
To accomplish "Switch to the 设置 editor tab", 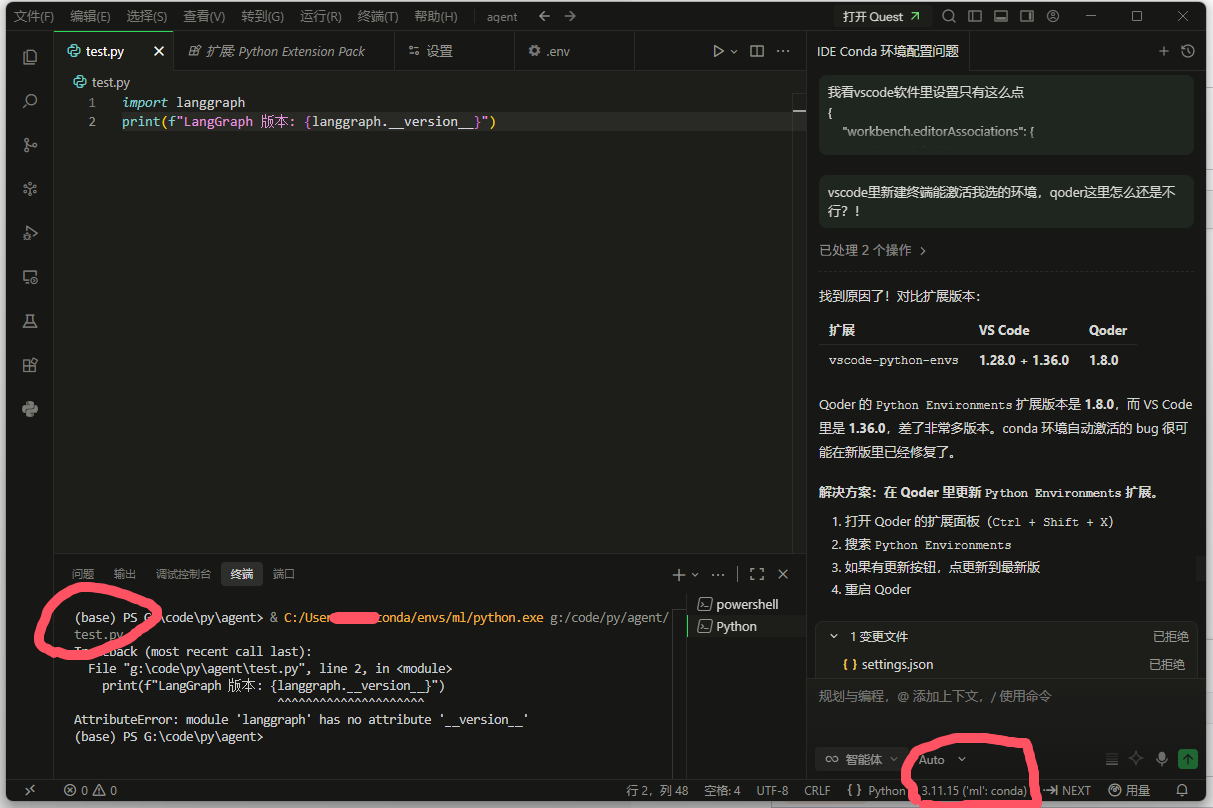I will [454, 51].
